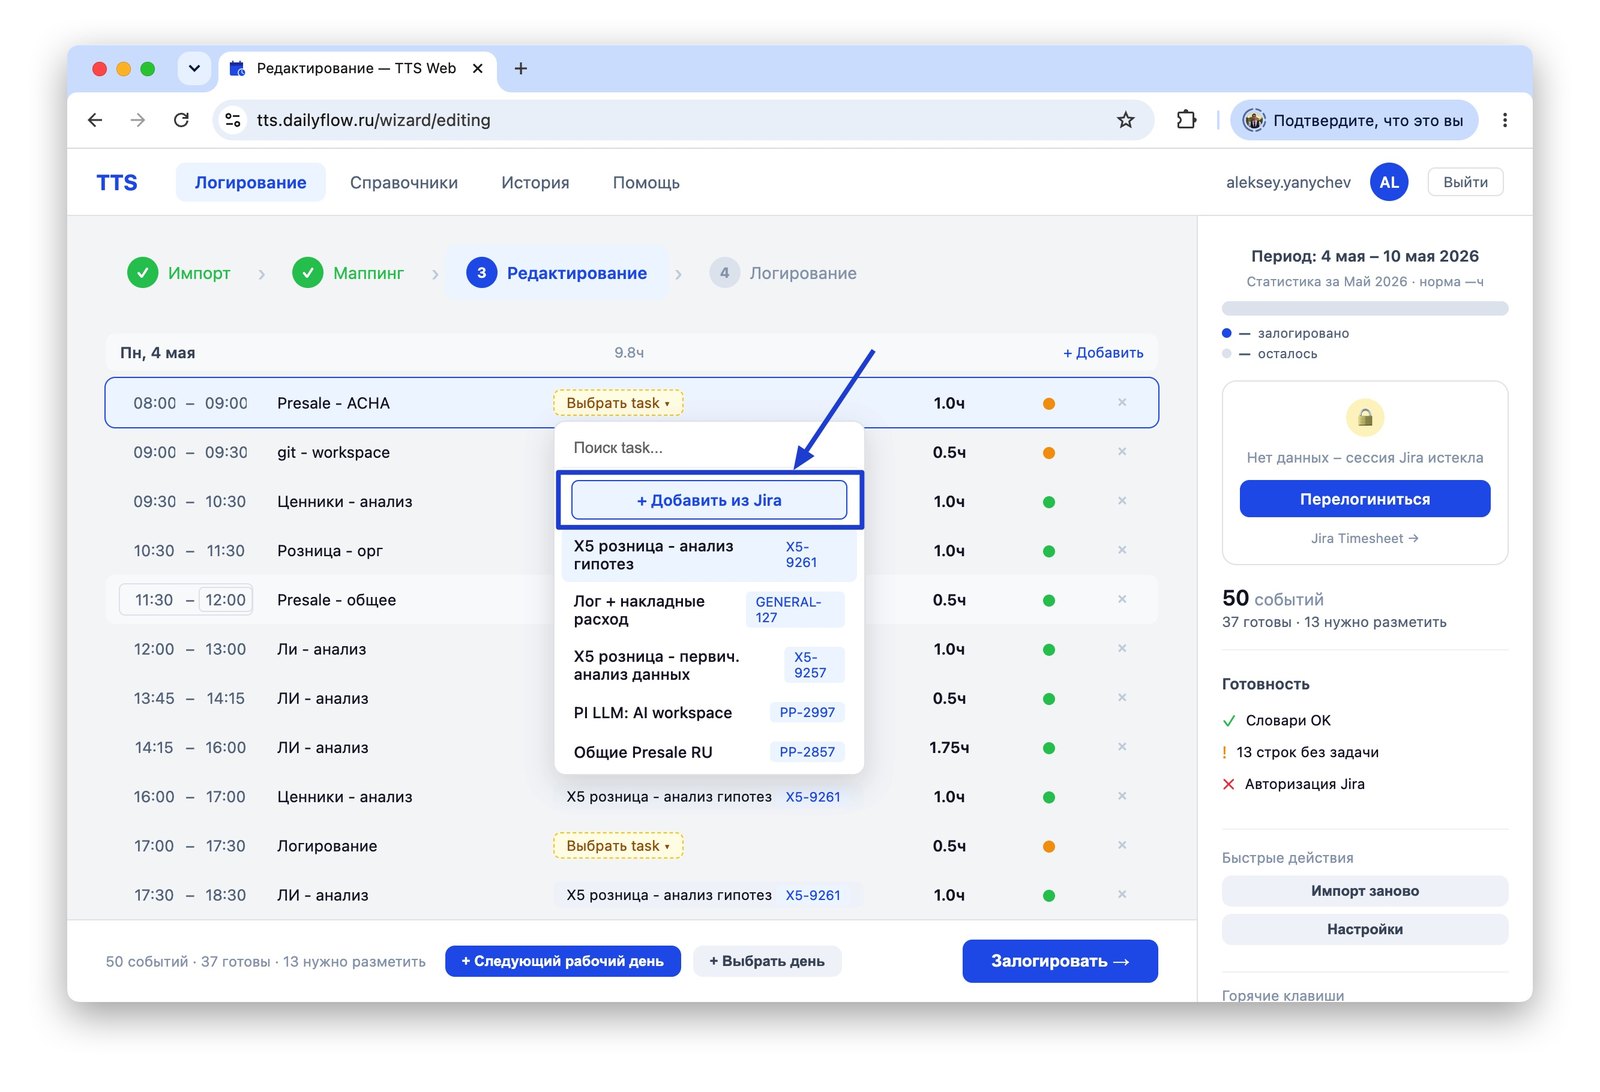
Task: Remove the 14:15 ЛИ - анализ row
Action: (x=1122, y=747)
